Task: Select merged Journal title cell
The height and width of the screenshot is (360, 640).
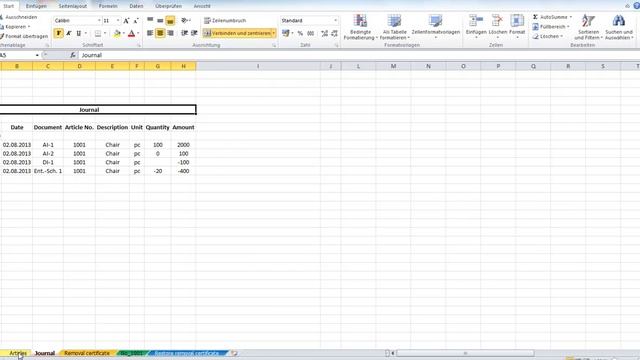Action: [98, 109]
